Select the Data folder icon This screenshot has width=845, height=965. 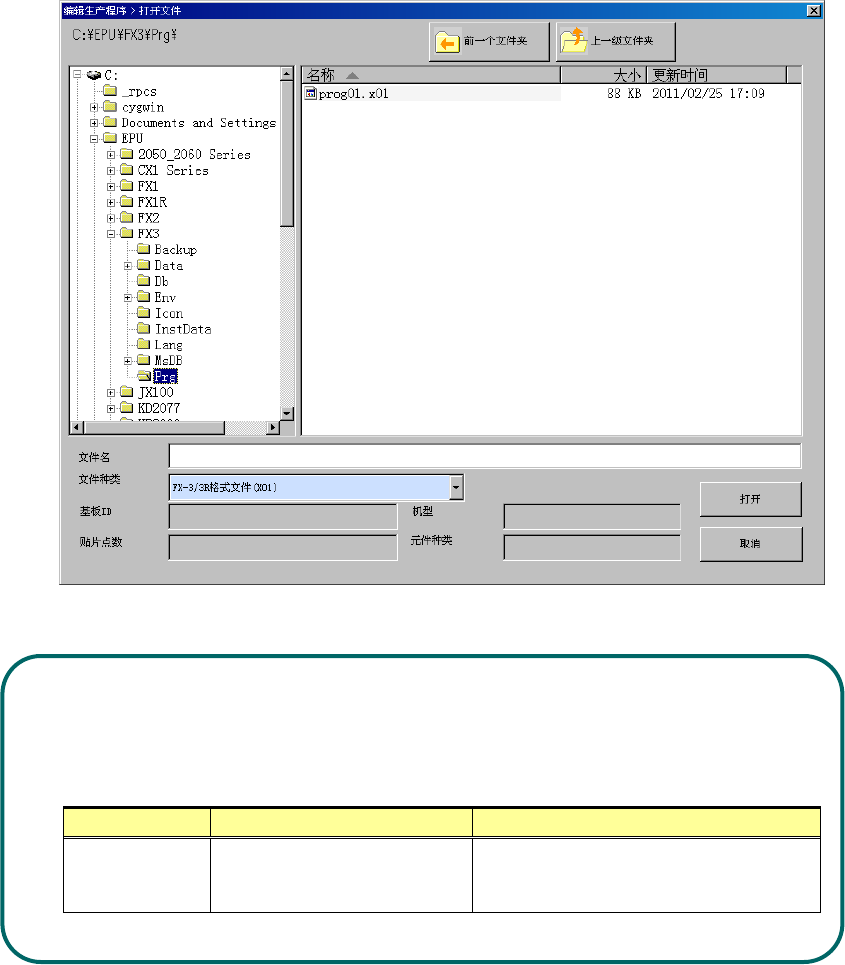pos(143,265)
